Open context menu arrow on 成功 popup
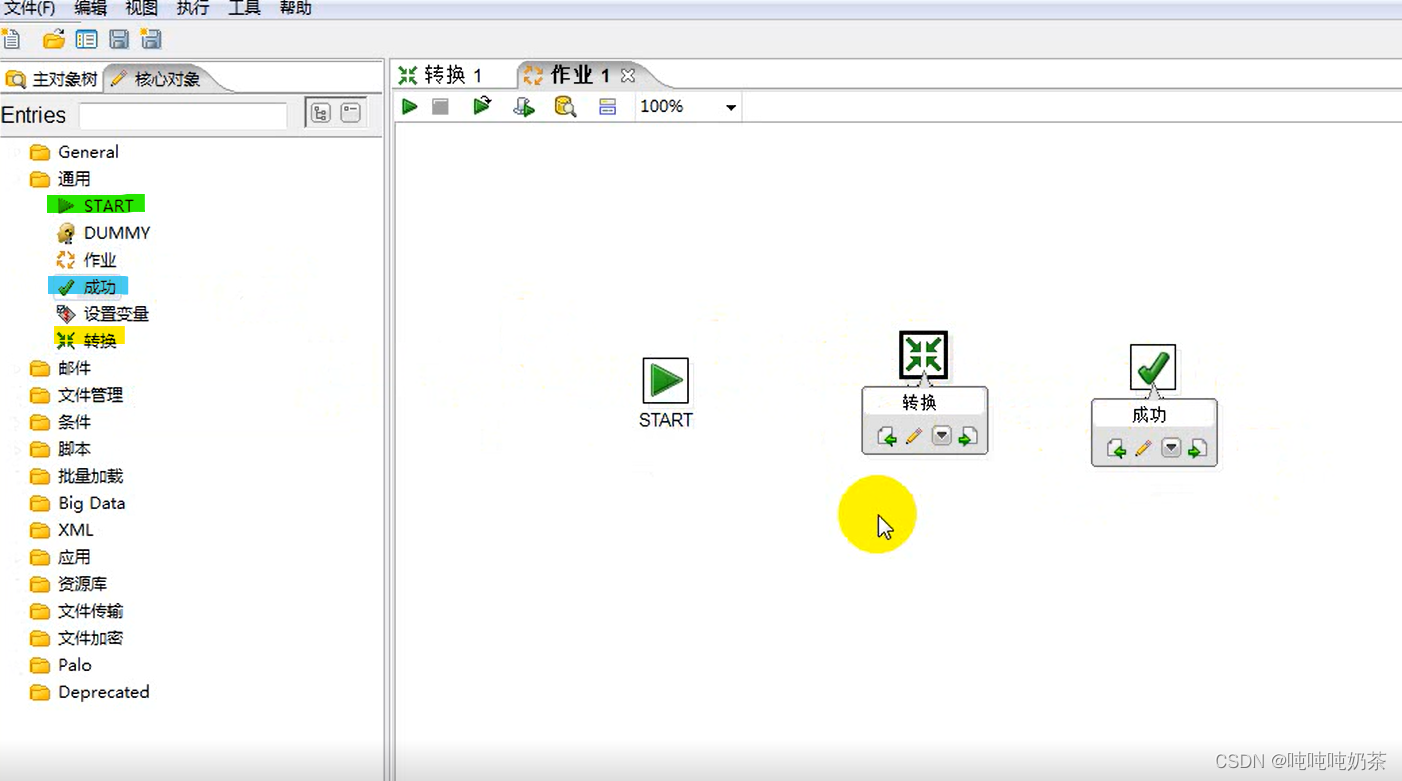 [1171, 448]
